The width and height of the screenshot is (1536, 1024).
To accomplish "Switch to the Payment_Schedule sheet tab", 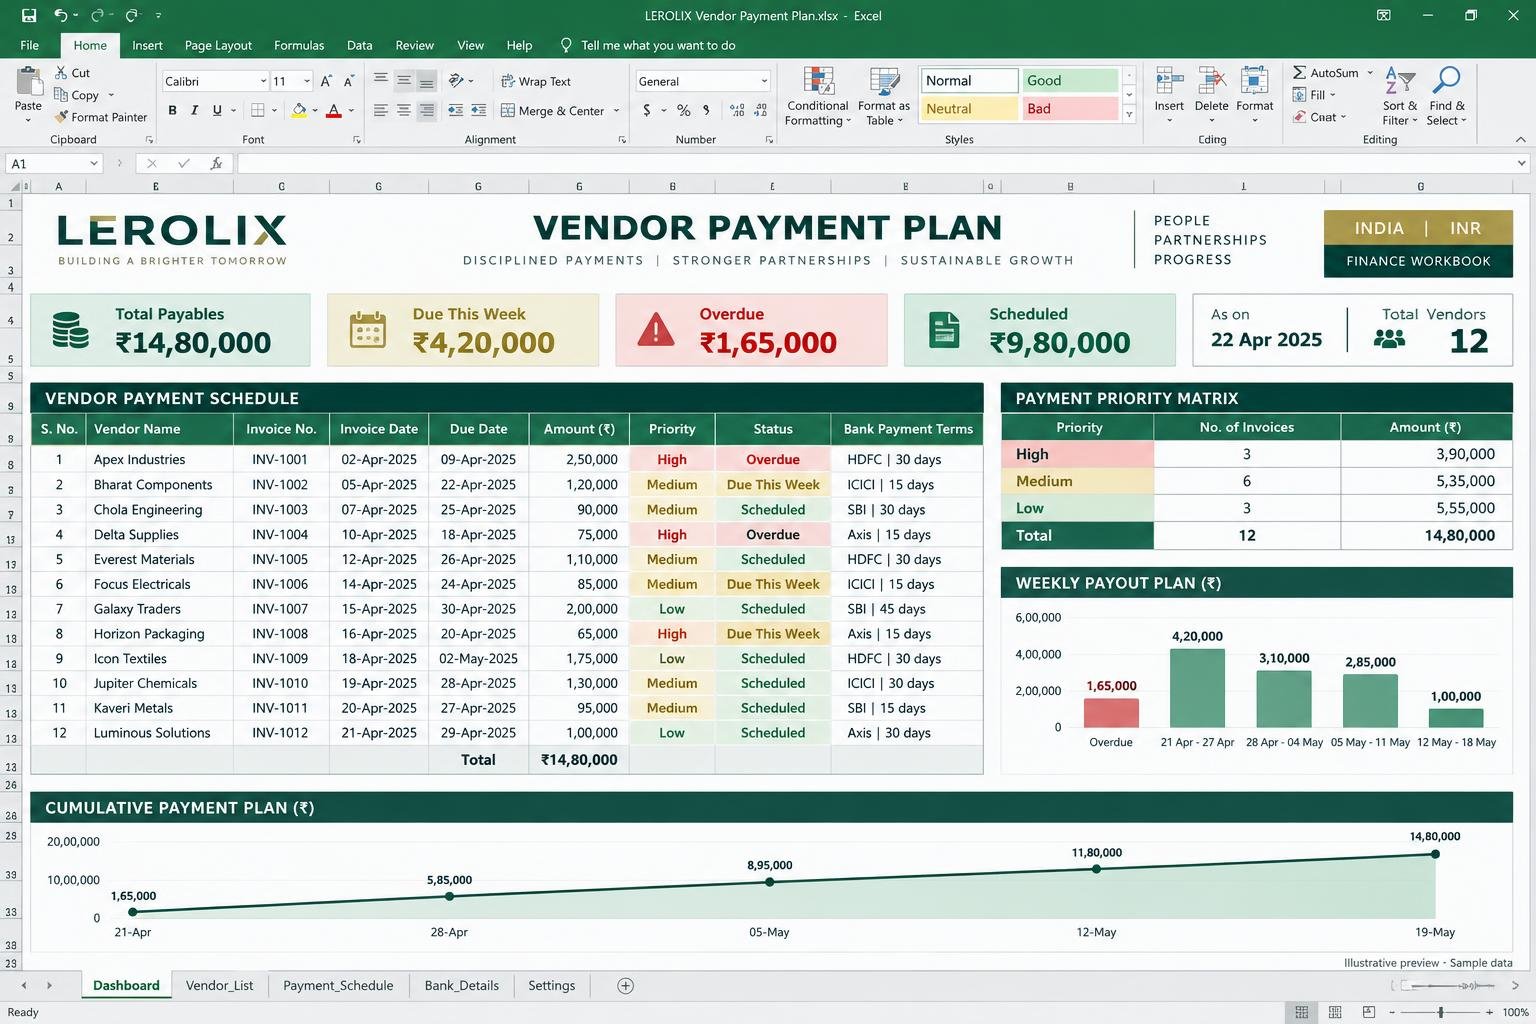I will tap(338, 986).
